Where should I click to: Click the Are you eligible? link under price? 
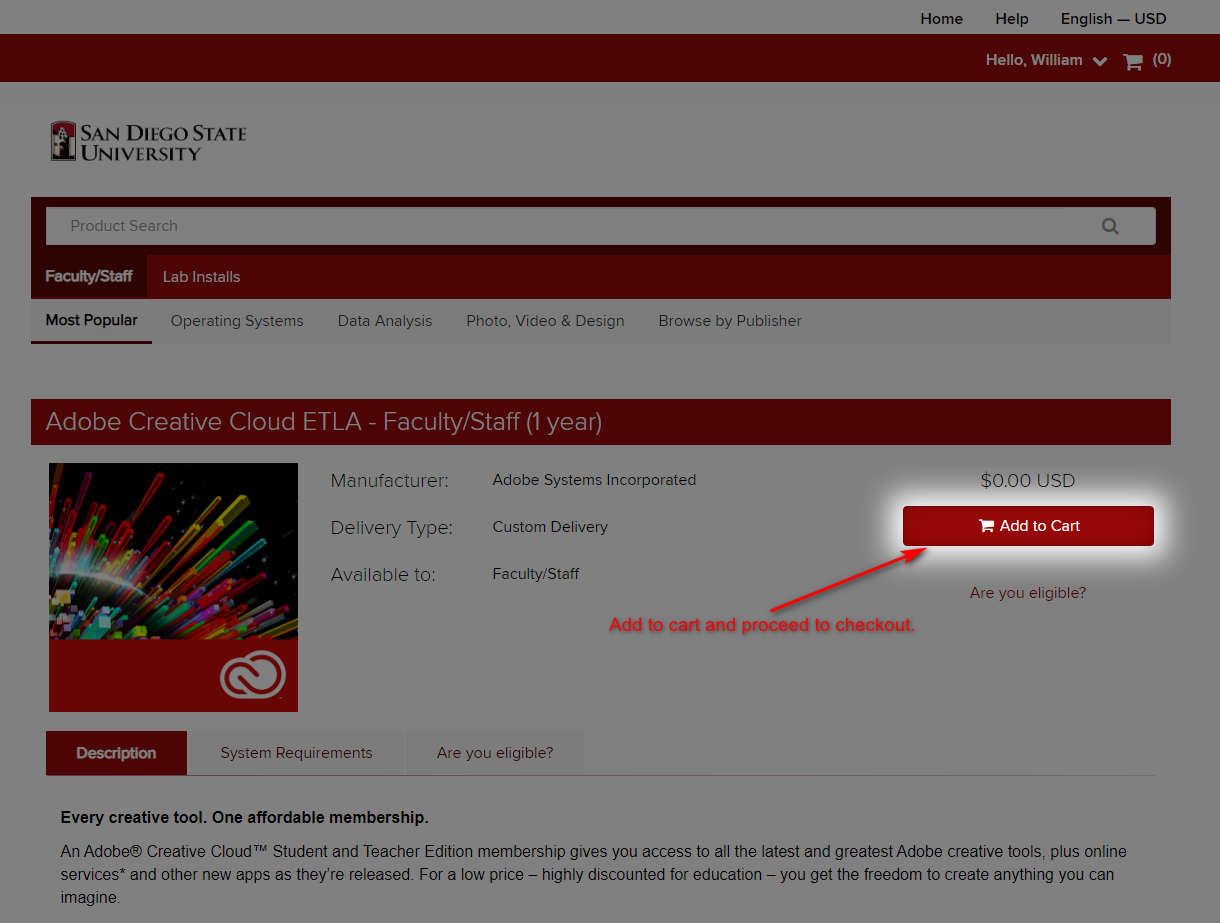1028,593
